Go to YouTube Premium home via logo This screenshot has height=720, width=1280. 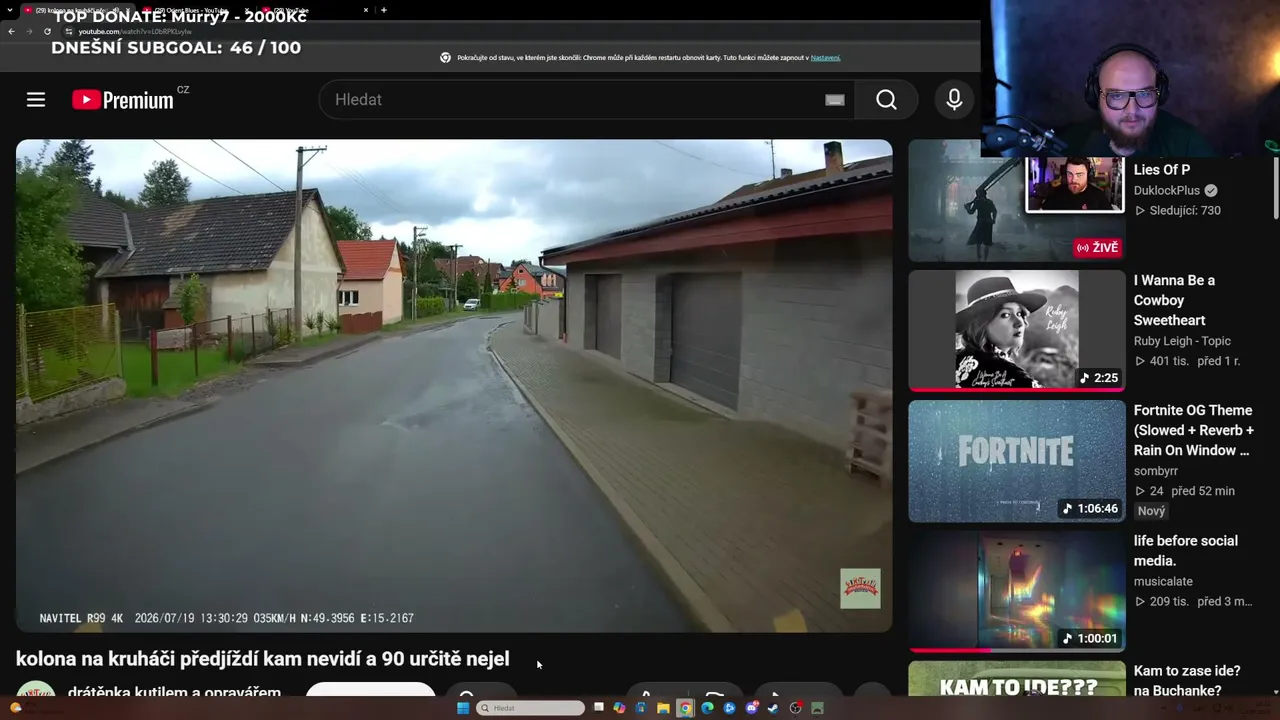pyautogui.click(x=123, y=100)
